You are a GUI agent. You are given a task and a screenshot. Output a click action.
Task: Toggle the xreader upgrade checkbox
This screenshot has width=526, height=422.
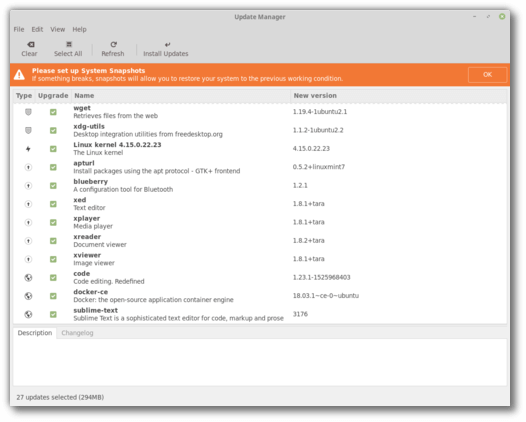click(x=53, y=241)
